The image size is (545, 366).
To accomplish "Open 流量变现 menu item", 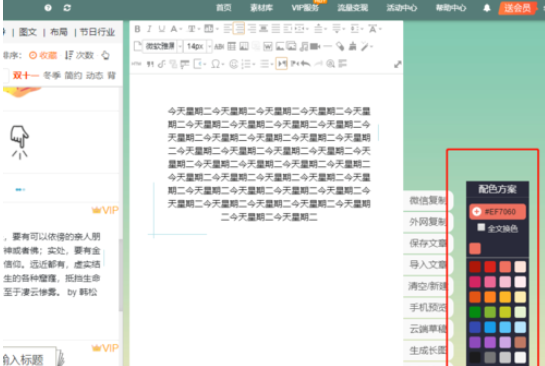I will [352, 8].
